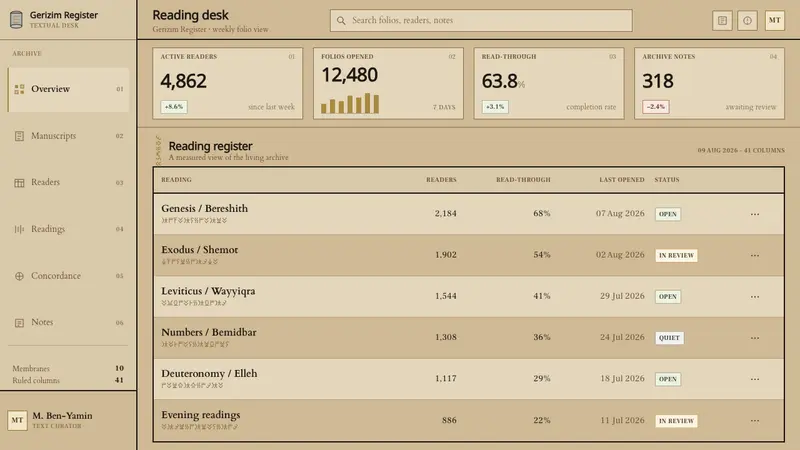
Task: Click the Active Readers card value 4,862
Action: coord(184,81)
